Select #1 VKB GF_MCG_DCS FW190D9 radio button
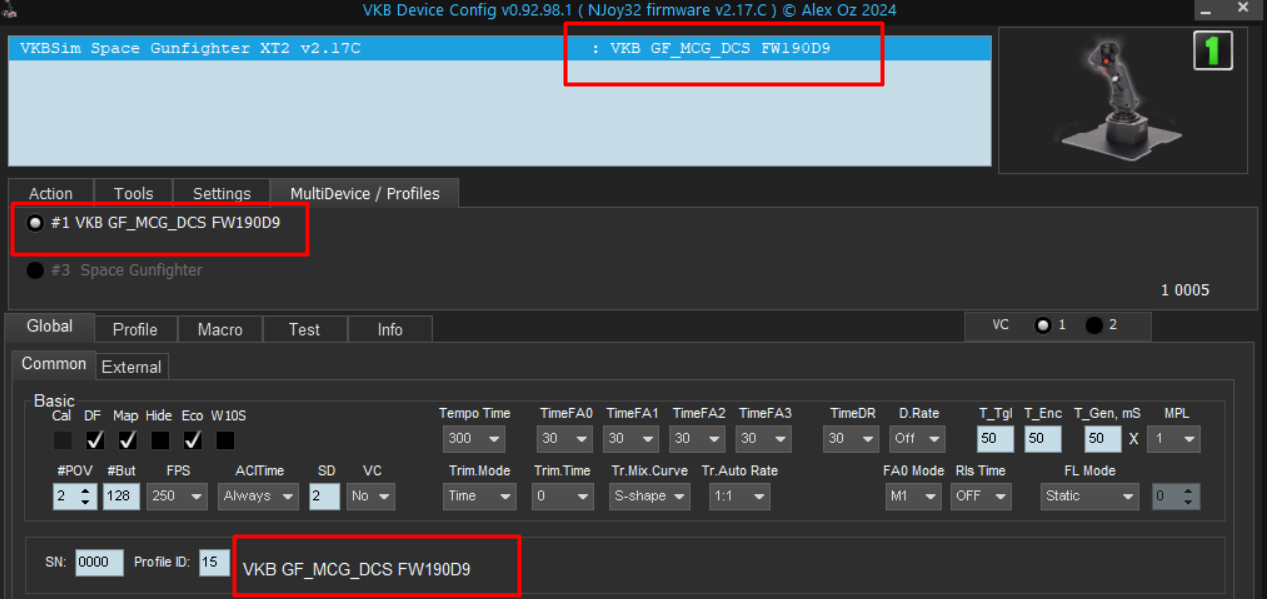This screenshot has height=599, width=1267. pyautogui.click(x=35, y=223)
